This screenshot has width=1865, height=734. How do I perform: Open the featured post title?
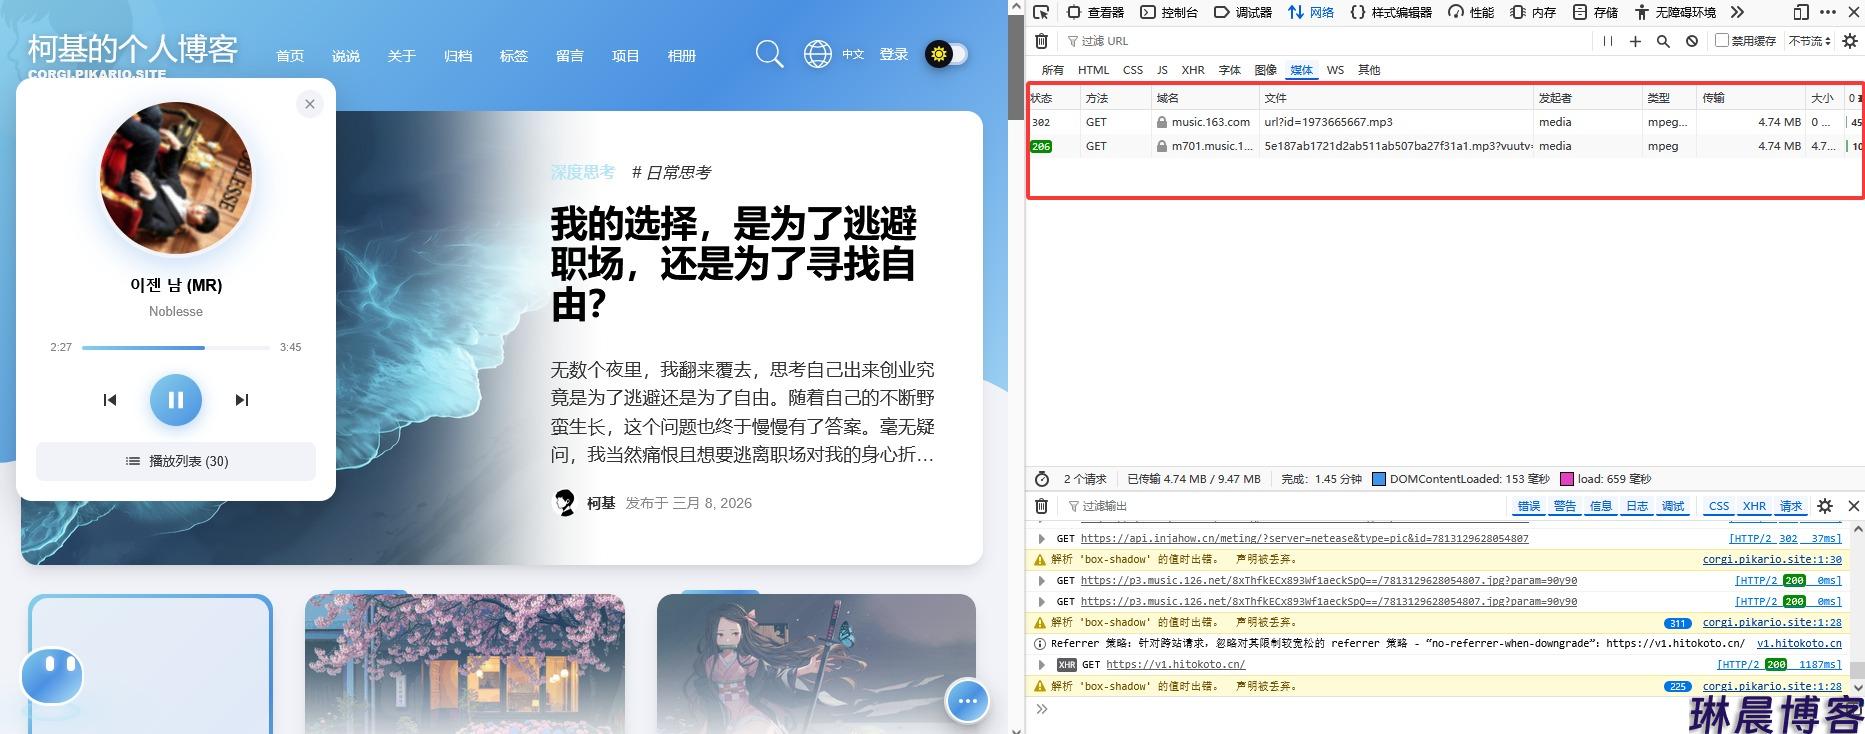click(x=733, y=264)
